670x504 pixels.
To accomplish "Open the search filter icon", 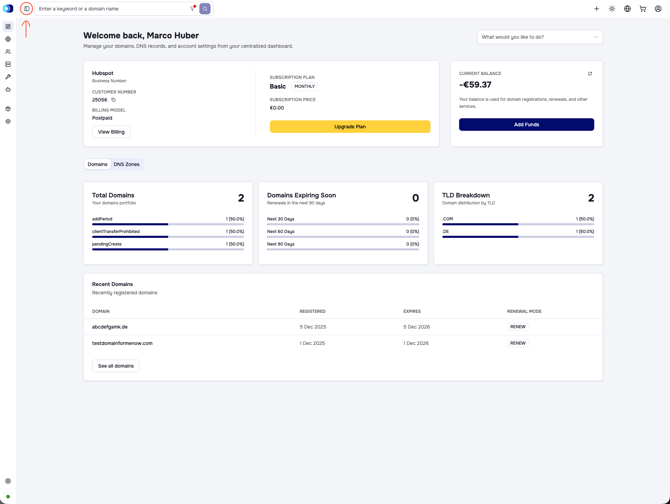I will [193, 9].
